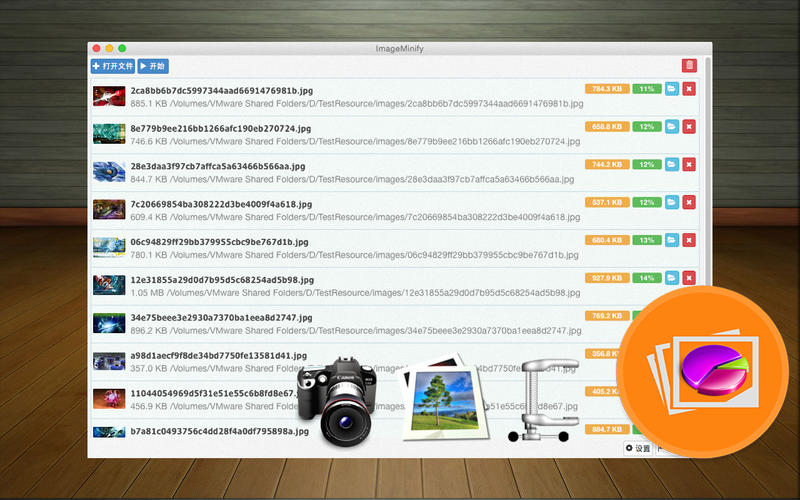The height and width of the screenshot is (500, 800).
Task: Select filename b7a81c0493756c4dd28f4a0df795898a.jpg
Action: click(x=219, y=431)
